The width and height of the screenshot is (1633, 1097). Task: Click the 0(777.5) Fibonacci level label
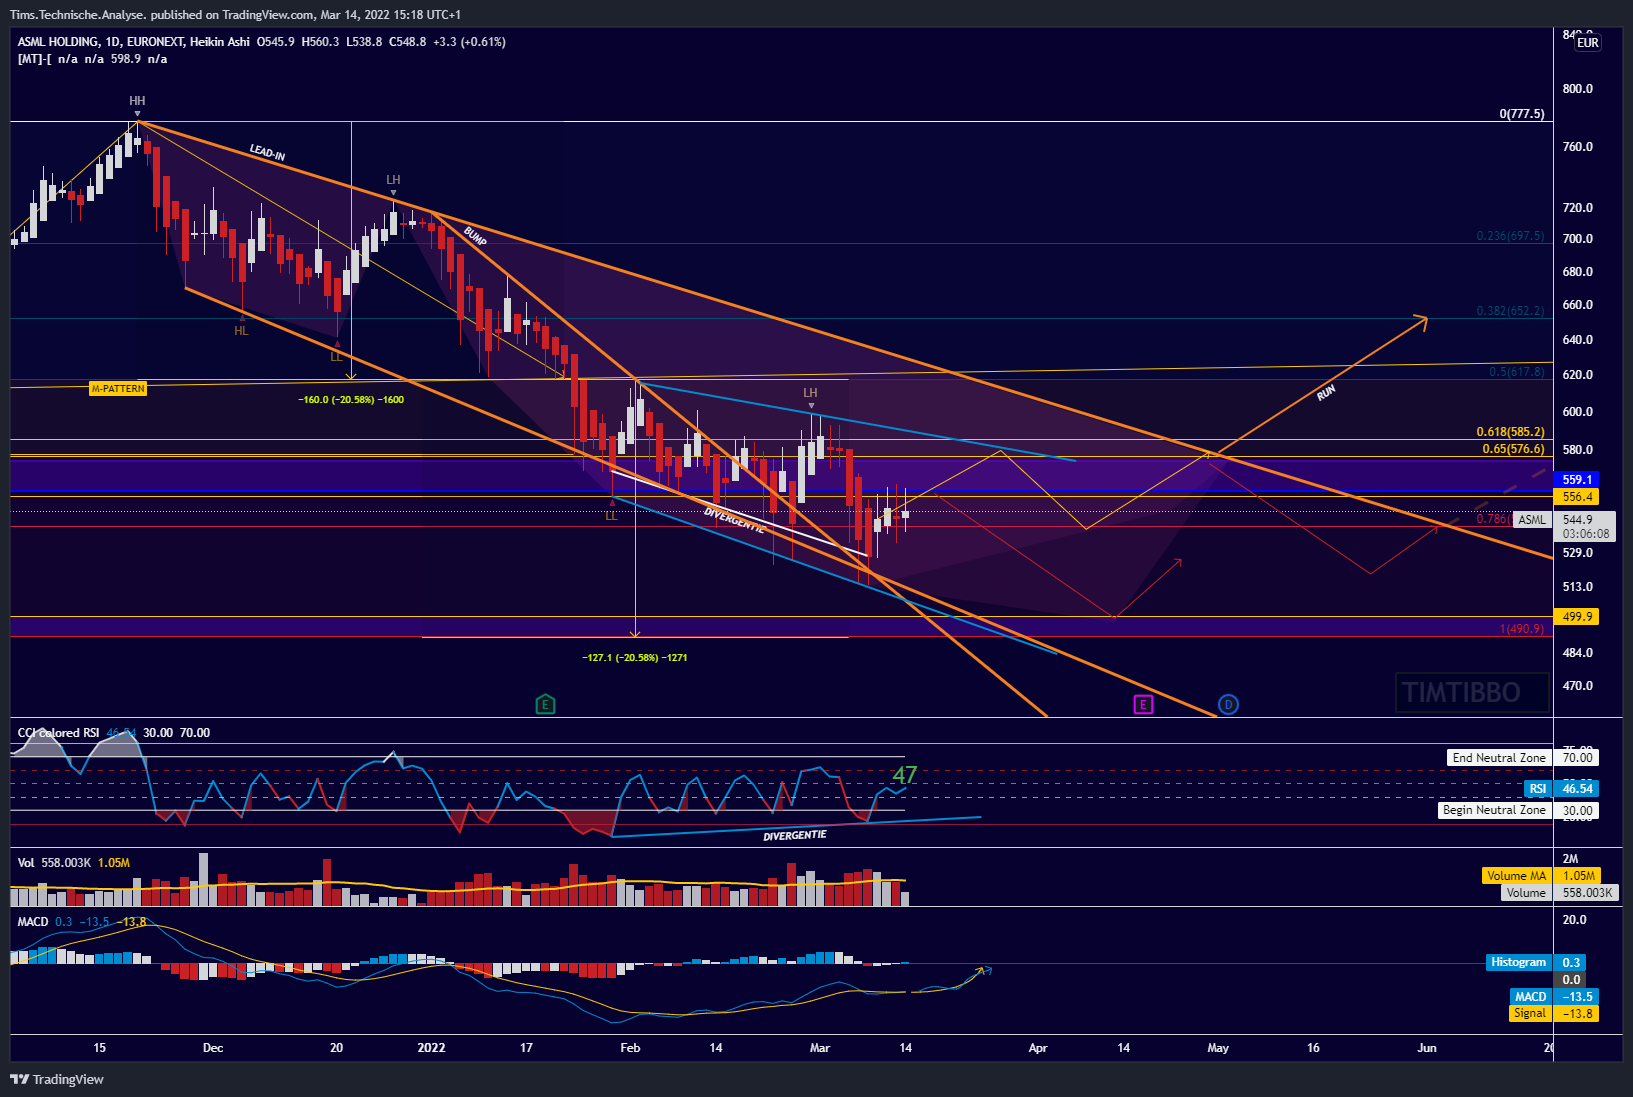click(x=1521, y=114)
